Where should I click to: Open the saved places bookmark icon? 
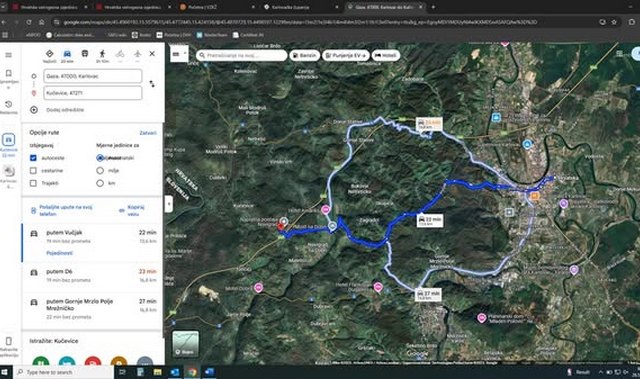click(9, 73)
